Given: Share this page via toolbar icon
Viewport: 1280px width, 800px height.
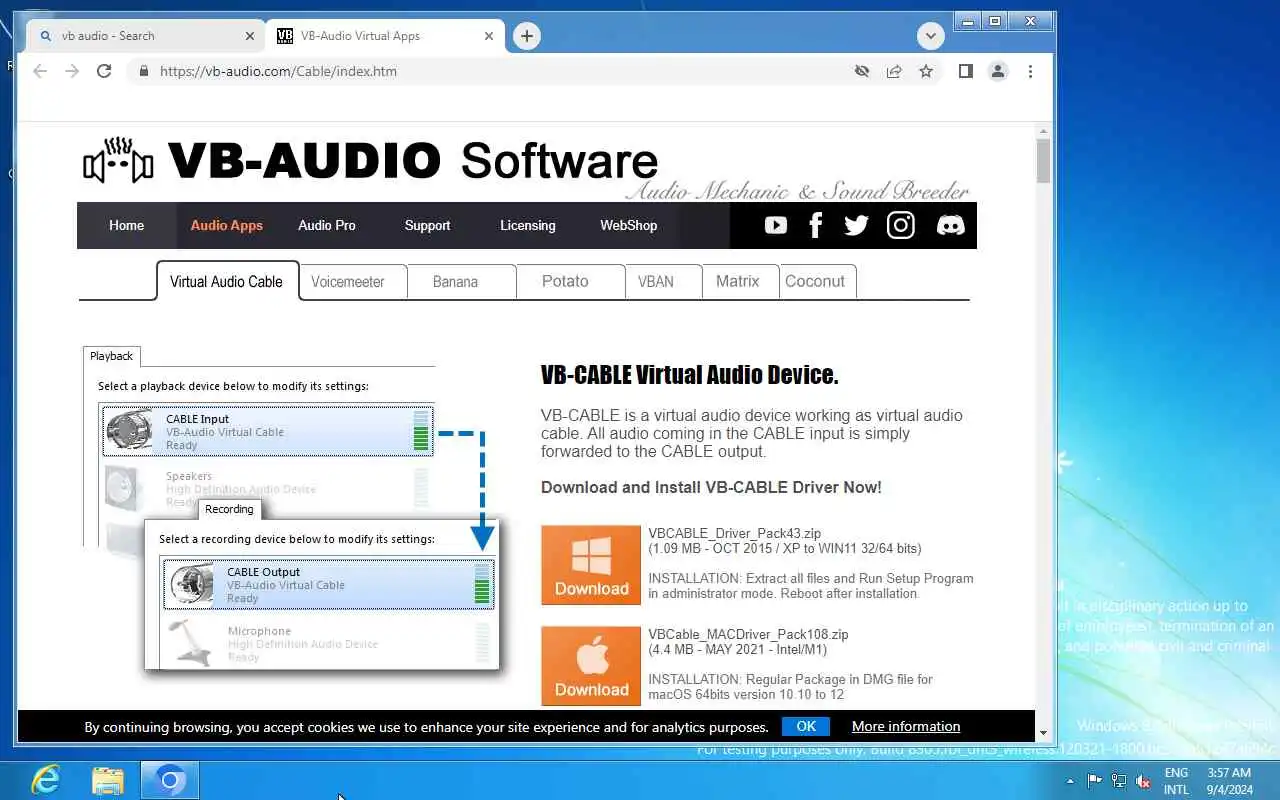Looking at the screenshot, I should pyautogui.click(x=894, y=71).
